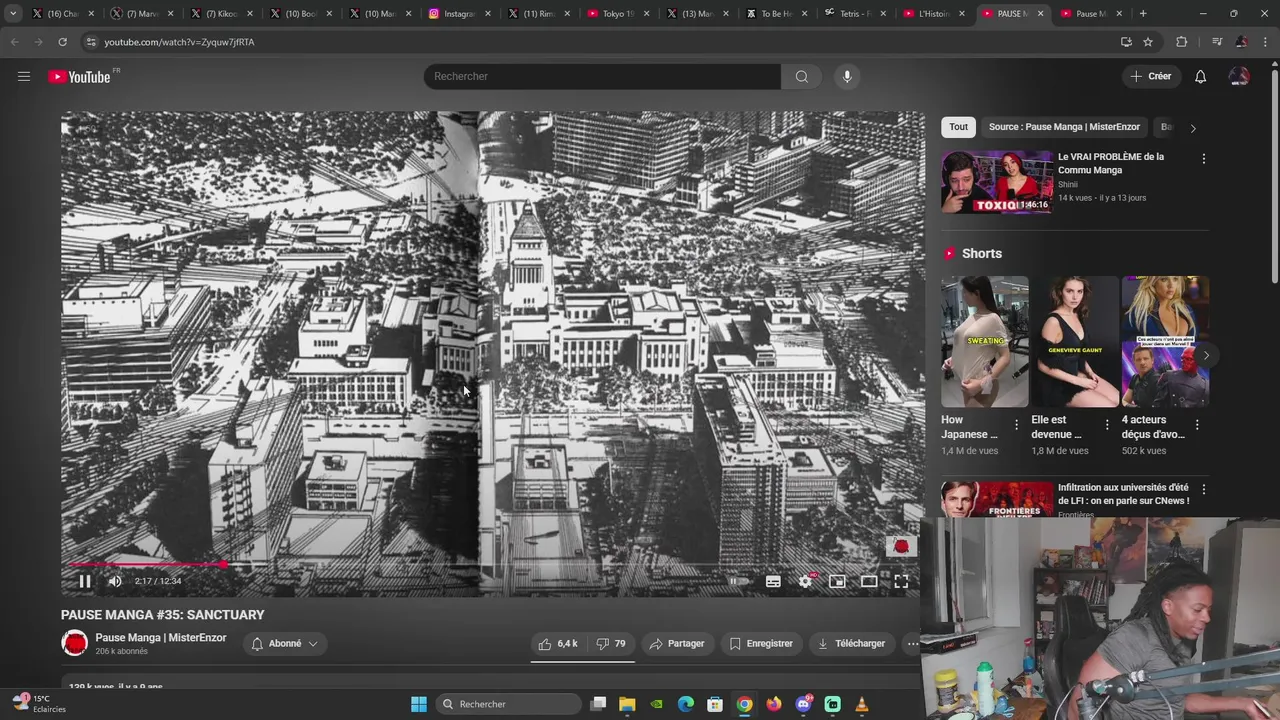Open YouTube notifications bell
Screen dimensions: 1280x720
tap(1201, 76)
